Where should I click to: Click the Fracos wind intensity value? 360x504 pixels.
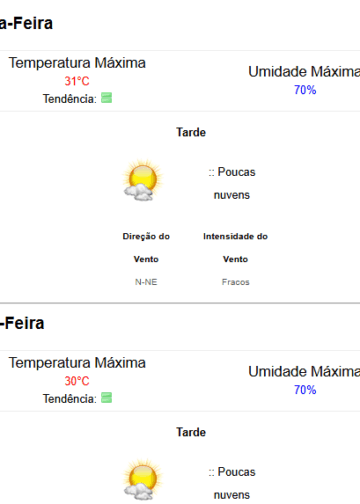click(x=236, y=282)
